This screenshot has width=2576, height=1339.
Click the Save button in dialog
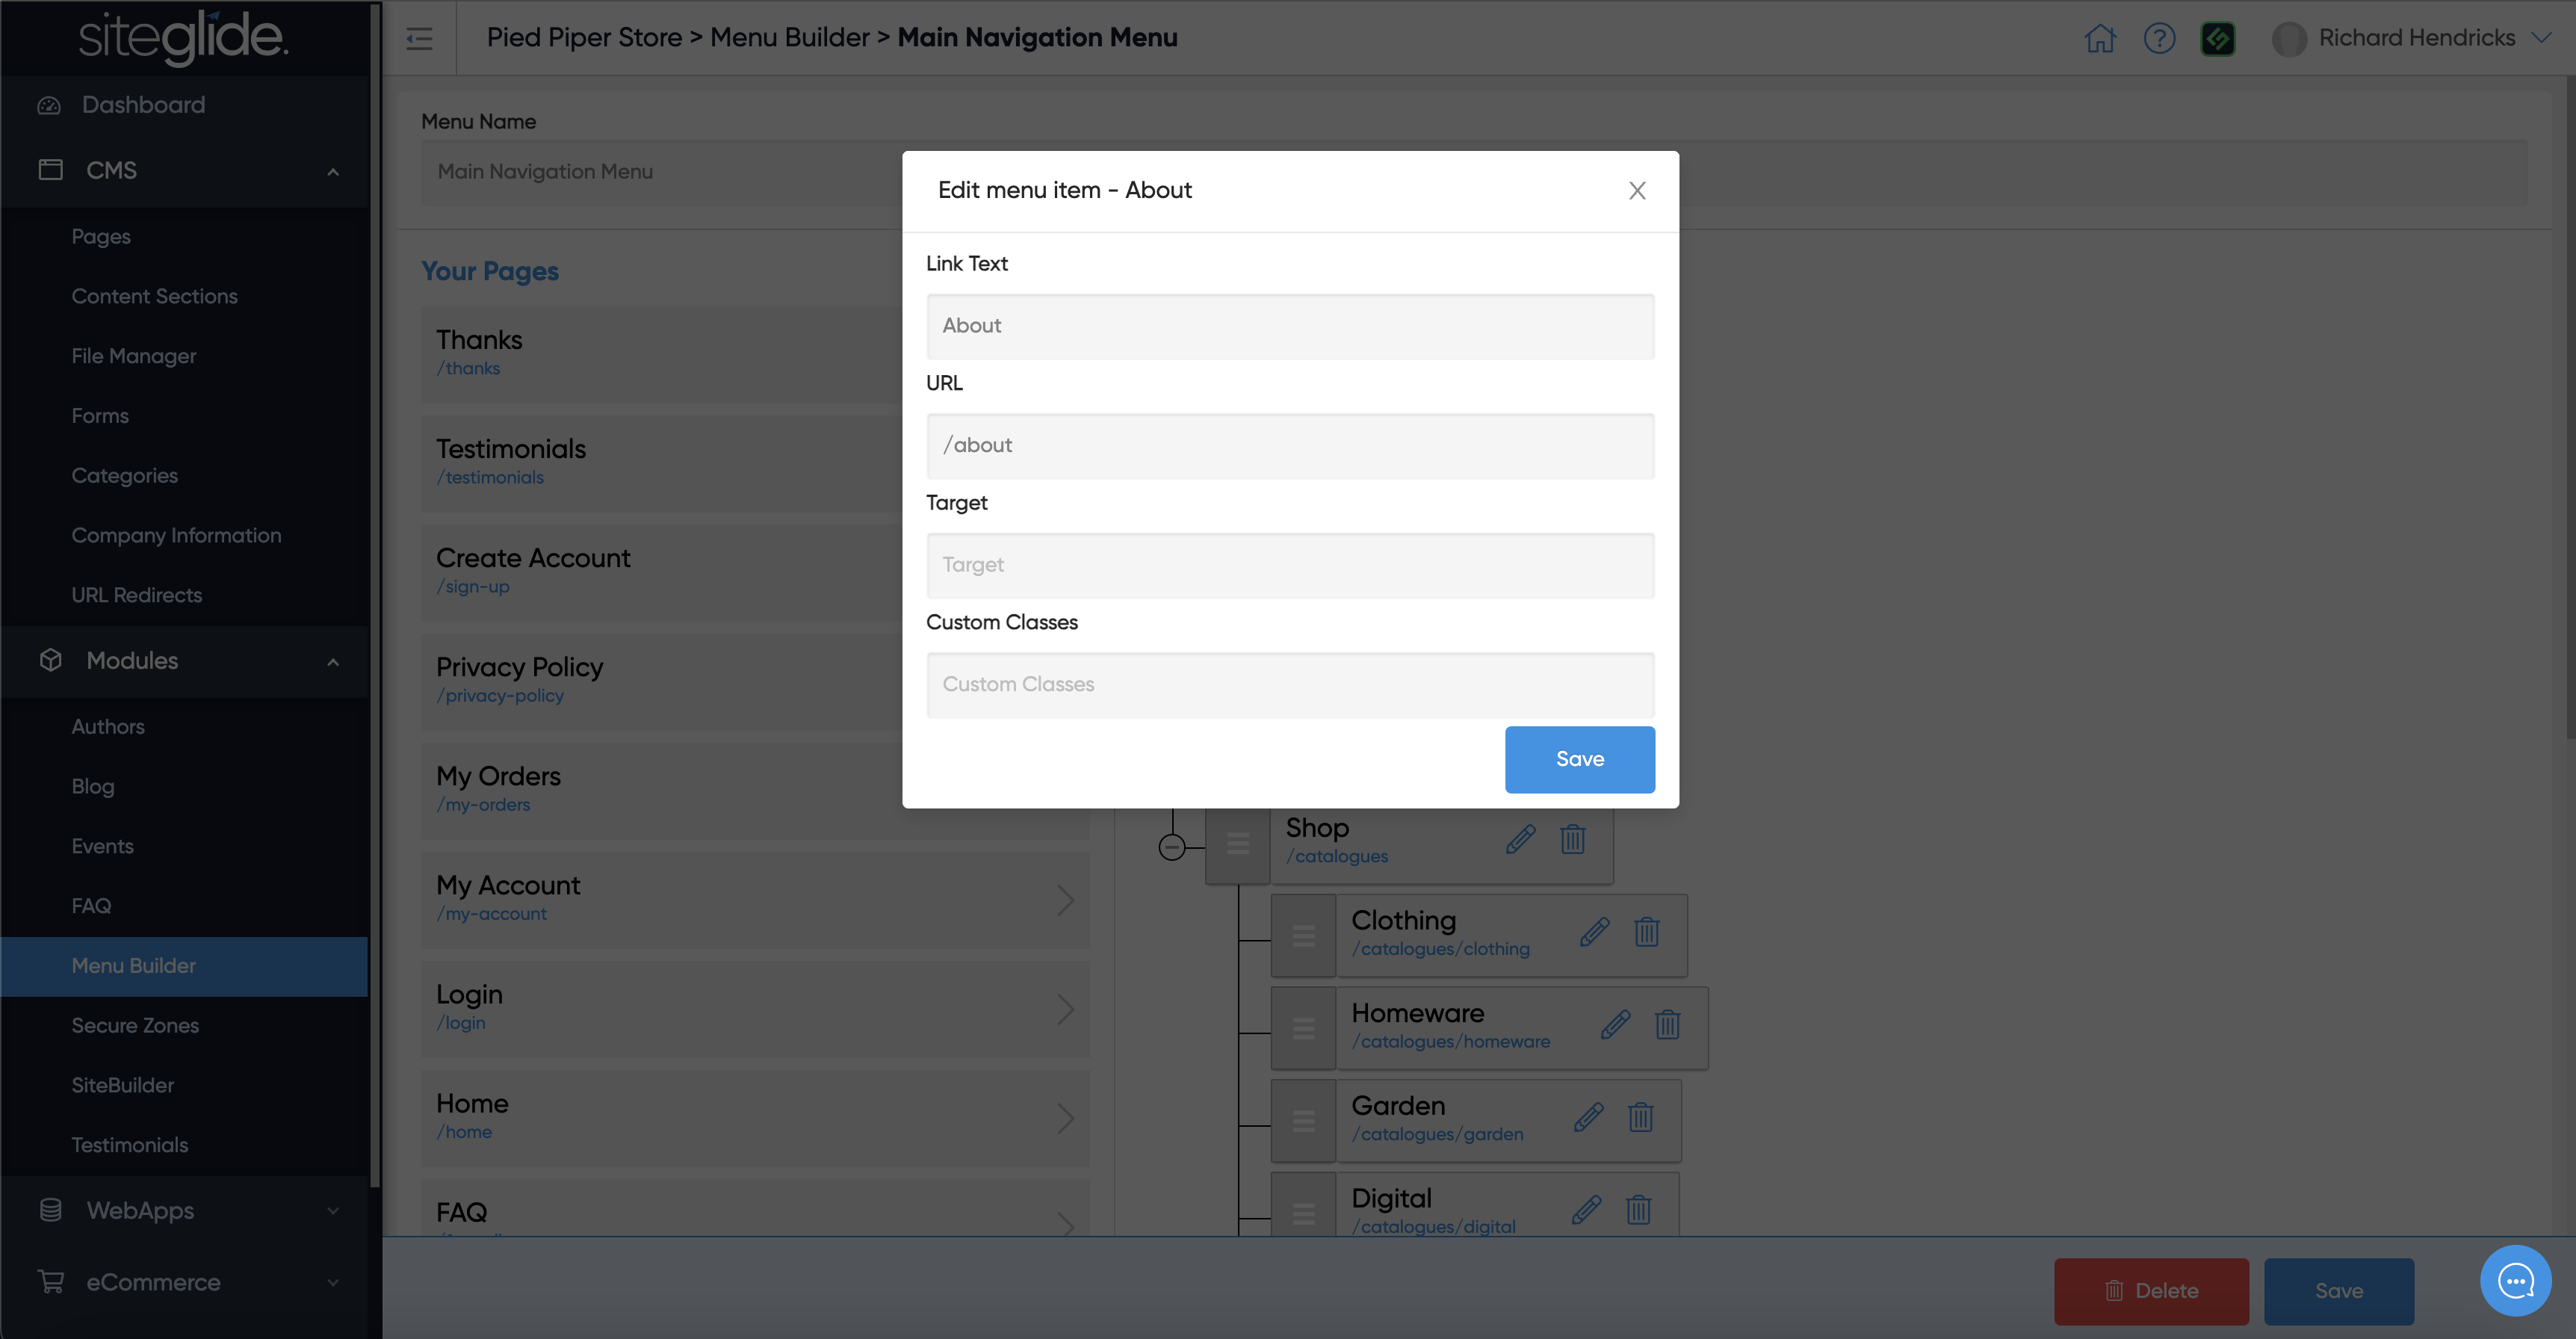1579,759
